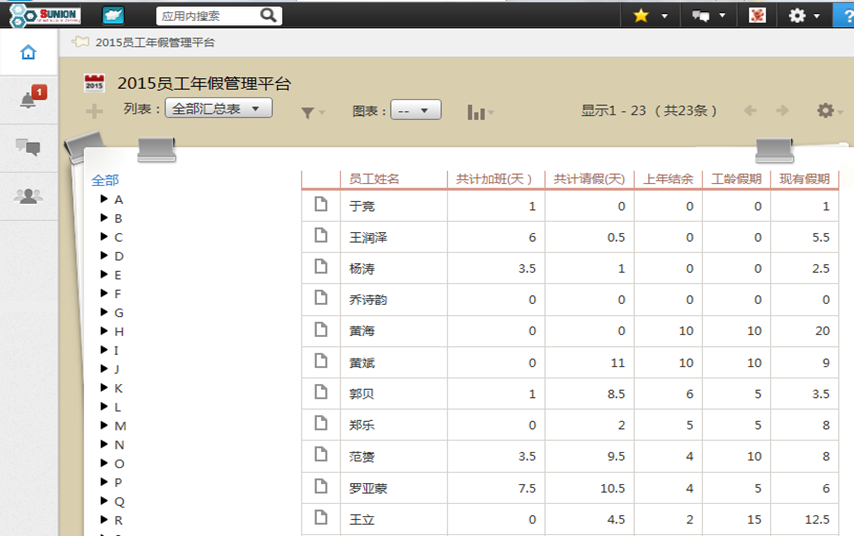Go to previous page arrow
854x536 pixels.
750,111
